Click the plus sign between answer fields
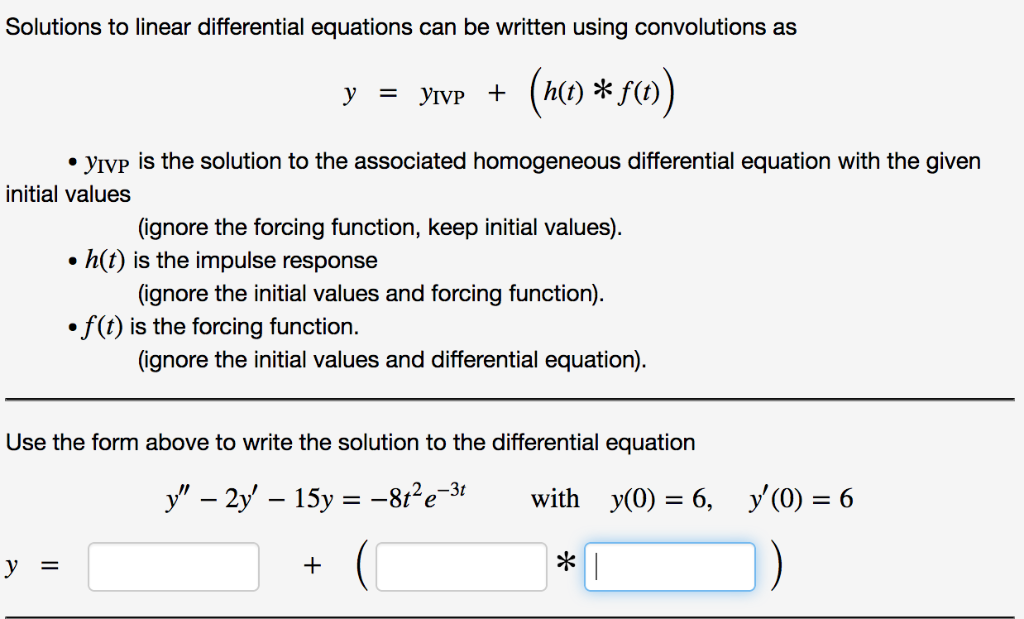 [312, 563]
